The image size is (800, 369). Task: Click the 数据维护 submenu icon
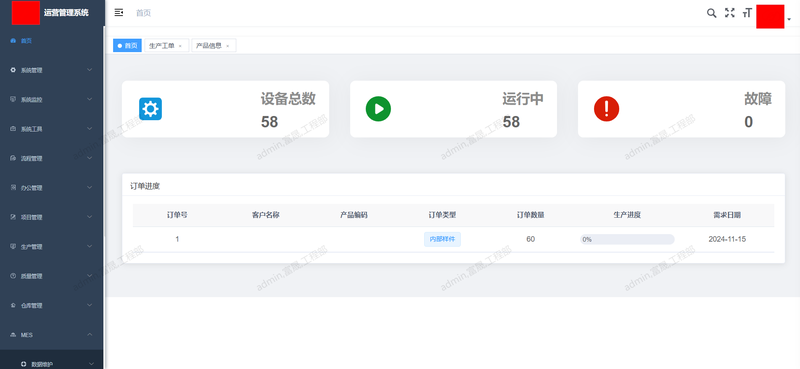coord(23,364)
